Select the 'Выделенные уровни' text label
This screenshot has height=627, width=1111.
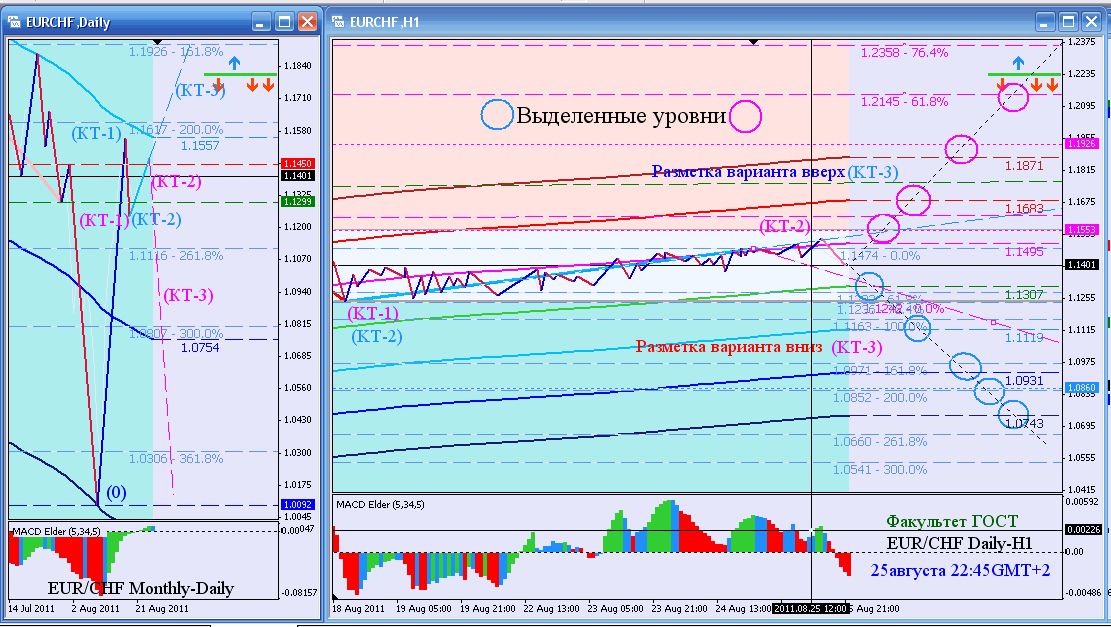point(621,115)
